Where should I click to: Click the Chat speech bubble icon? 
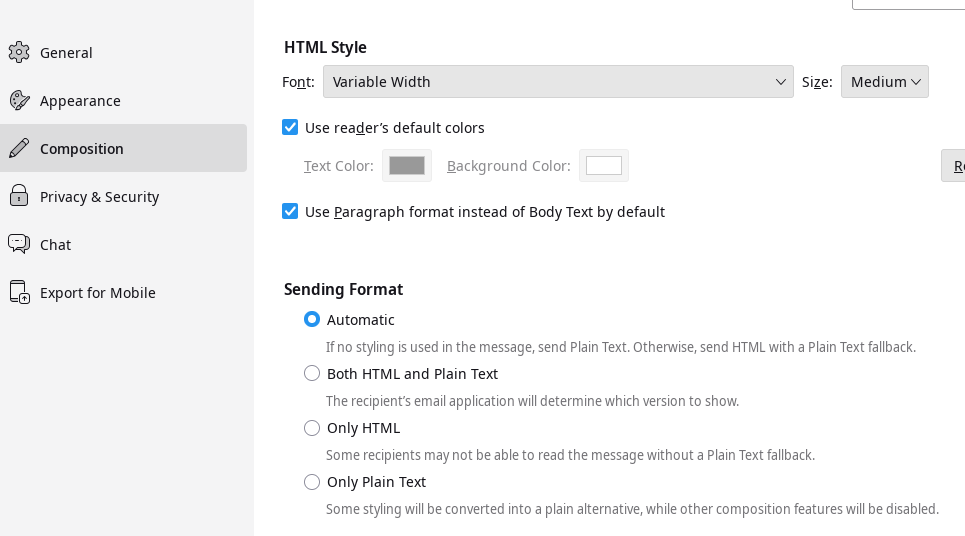(19, 244)
